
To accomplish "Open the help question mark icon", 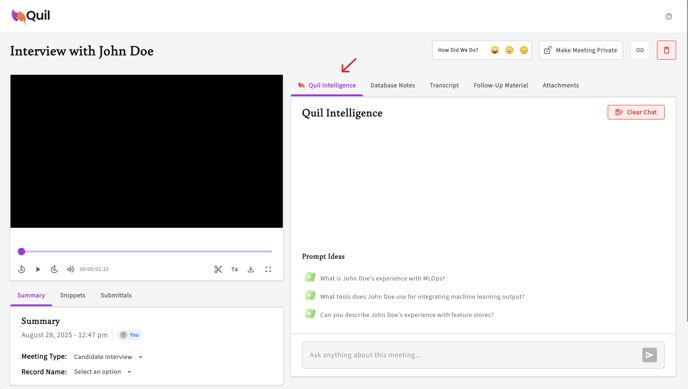I will pyautogui.click(x=669, y=17).
